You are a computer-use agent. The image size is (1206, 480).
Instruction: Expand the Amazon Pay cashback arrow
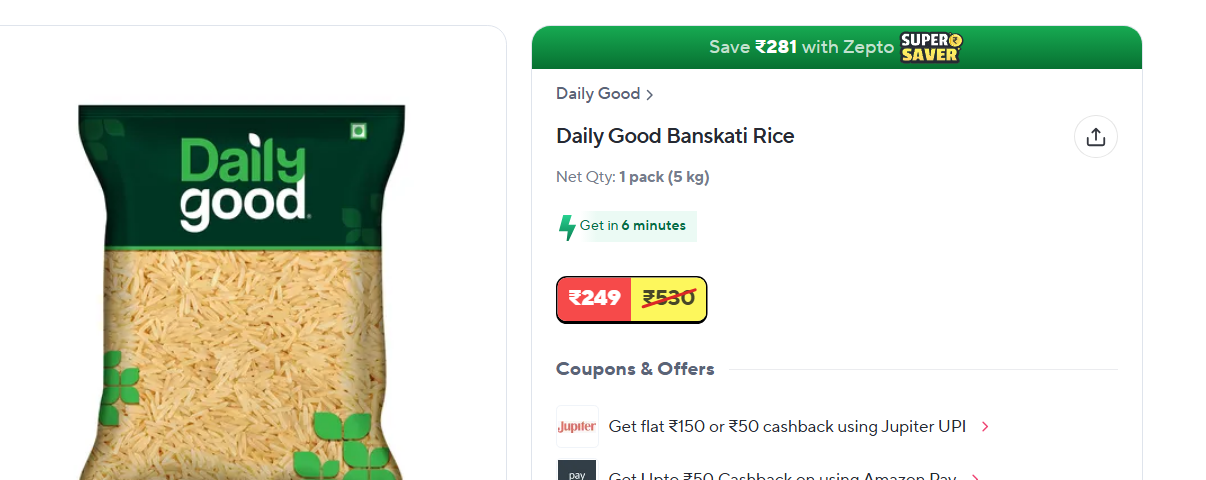[975, 476]
